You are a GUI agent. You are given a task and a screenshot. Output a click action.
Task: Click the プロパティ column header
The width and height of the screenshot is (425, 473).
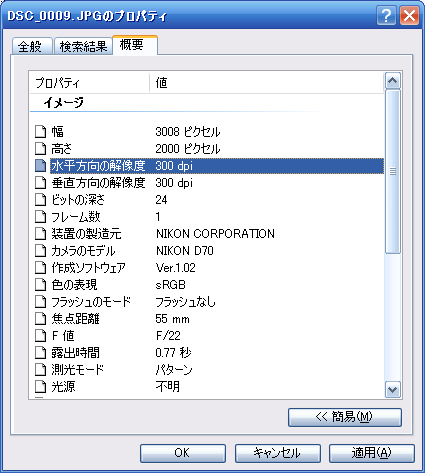click(x=90, y=82)
